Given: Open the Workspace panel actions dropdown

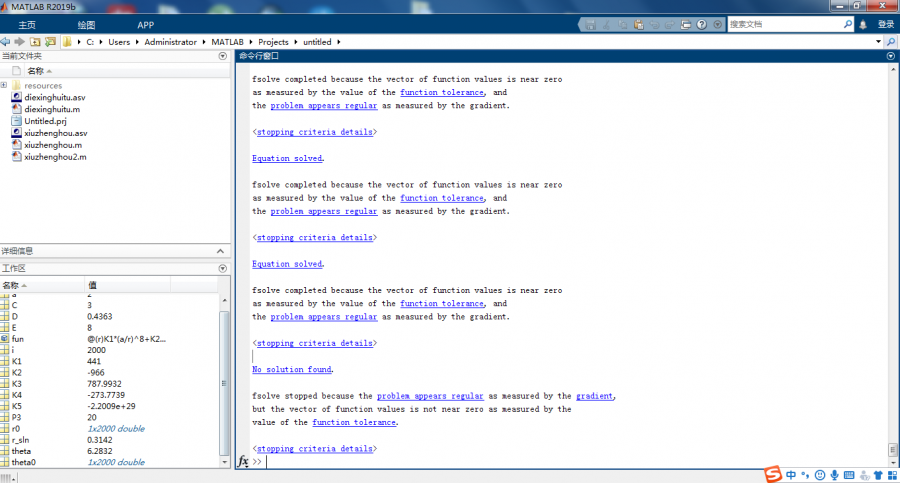Looking at the screenshot, I should [222, 269].
